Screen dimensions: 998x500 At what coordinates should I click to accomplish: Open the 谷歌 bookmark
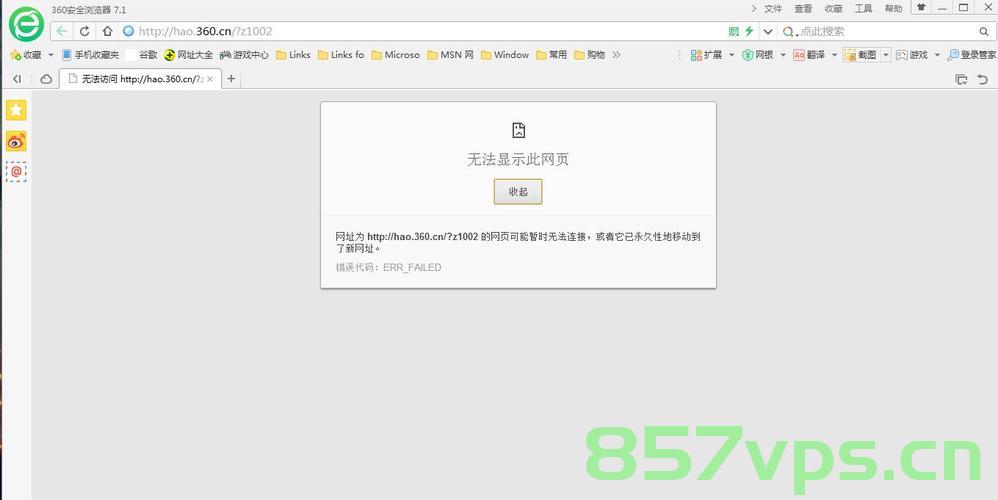142,55
